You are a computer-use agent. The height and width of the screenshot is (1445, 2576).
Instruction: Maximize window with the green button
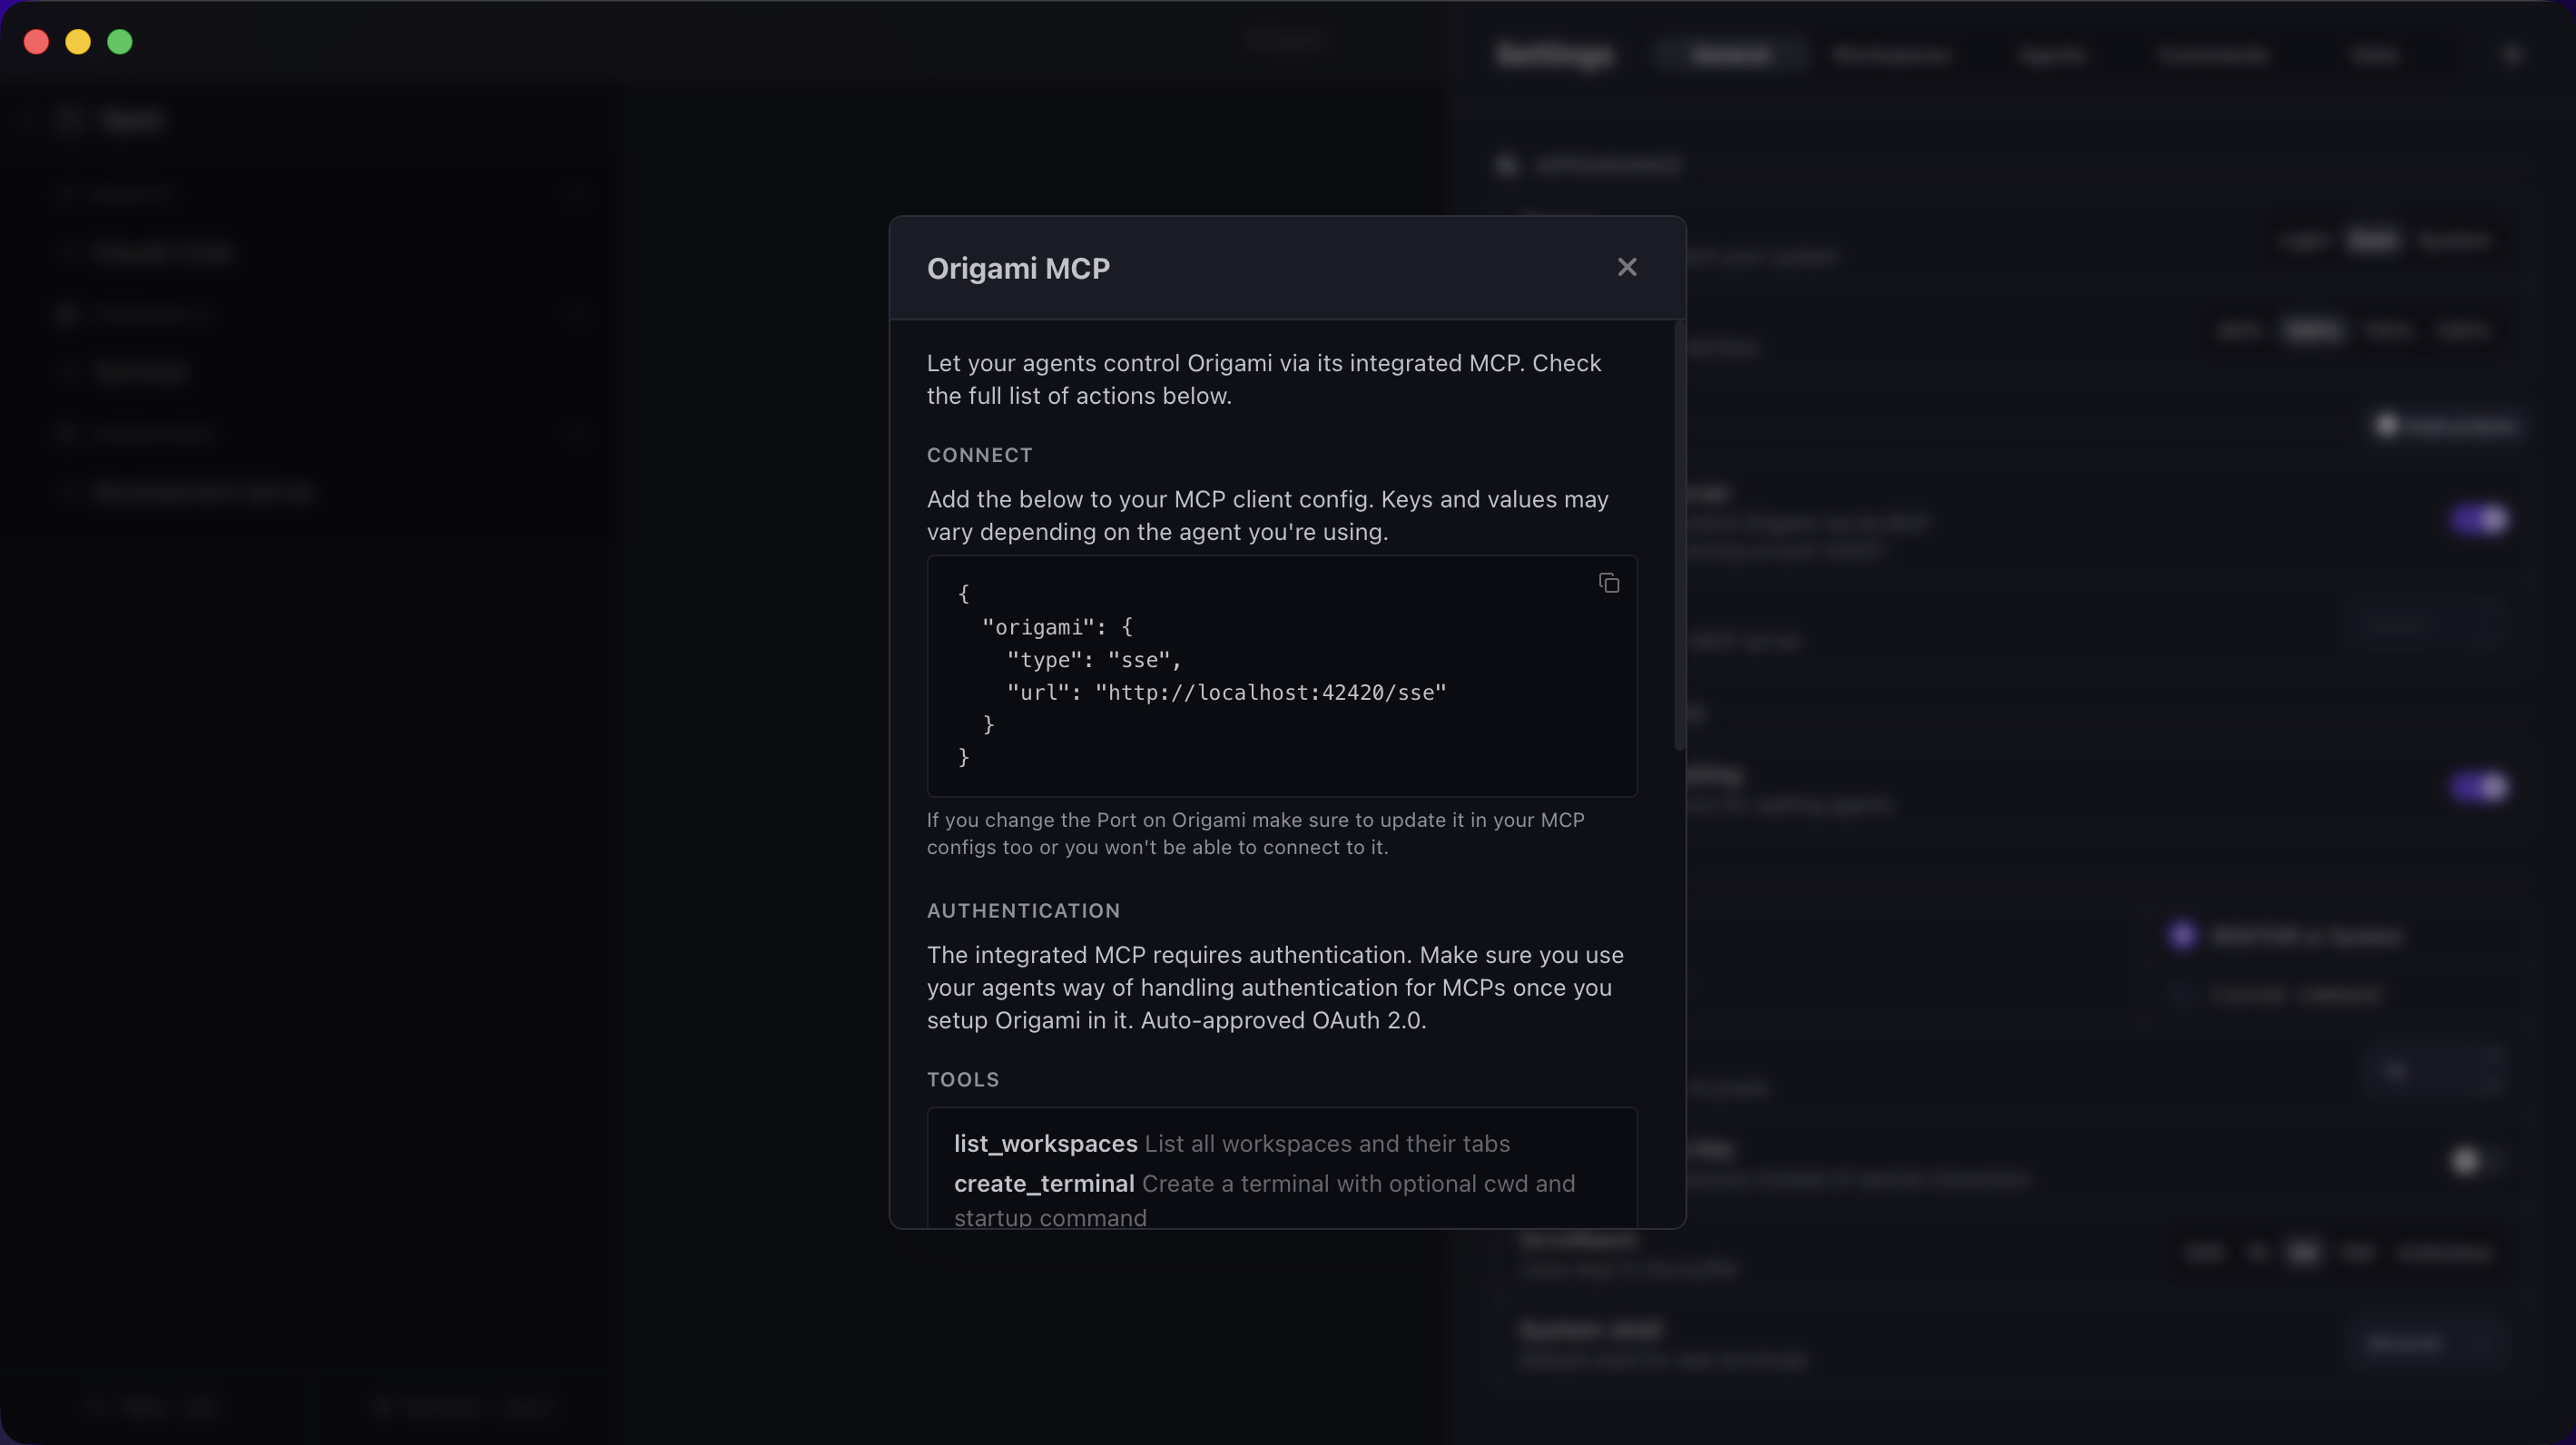pos(120,42)
